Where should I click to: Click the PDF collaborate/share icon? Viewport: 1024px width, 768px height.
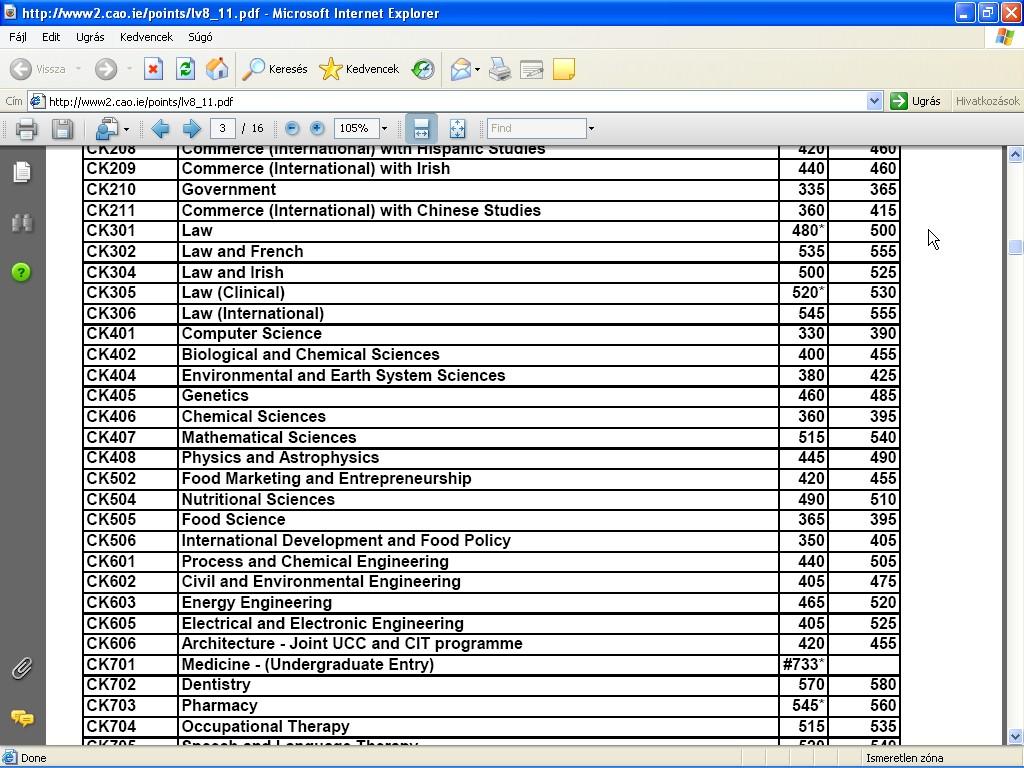(106, 129)
